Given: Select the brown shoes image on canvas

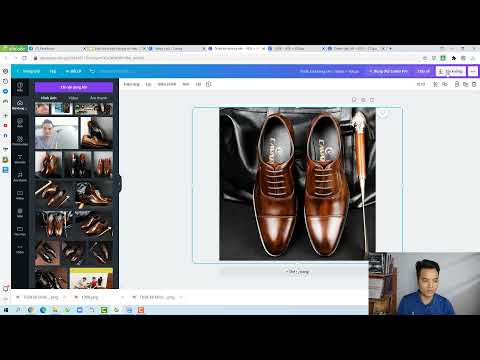Looking at the screenshot, I should click(297, 184).
